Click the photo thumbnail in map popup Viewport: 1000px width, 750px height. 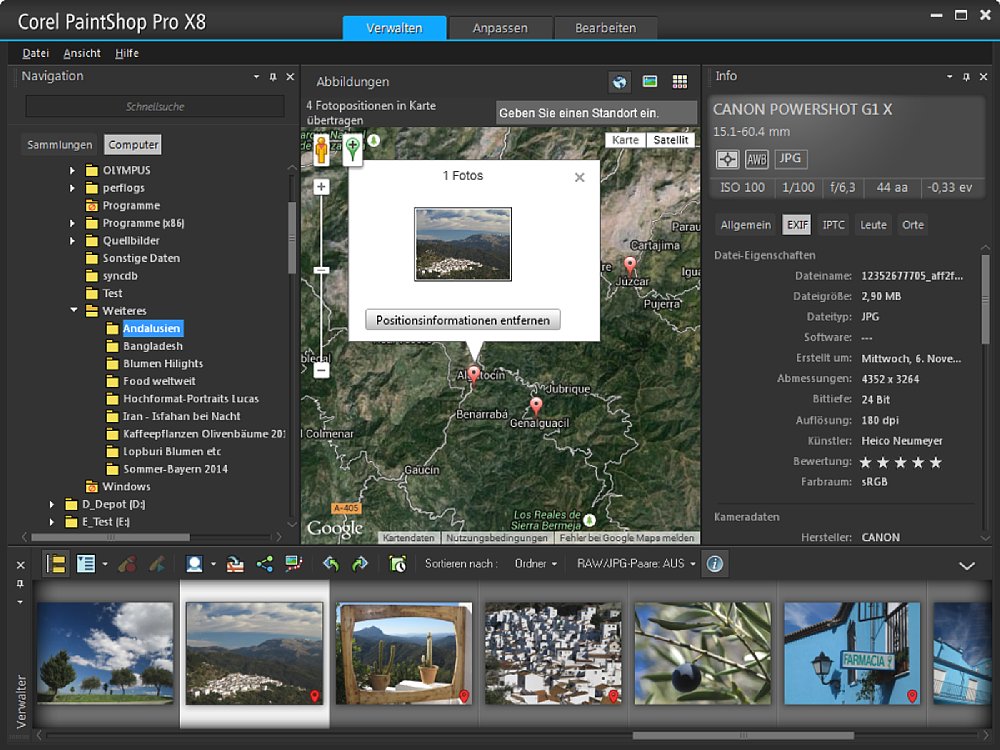[463, 244]
